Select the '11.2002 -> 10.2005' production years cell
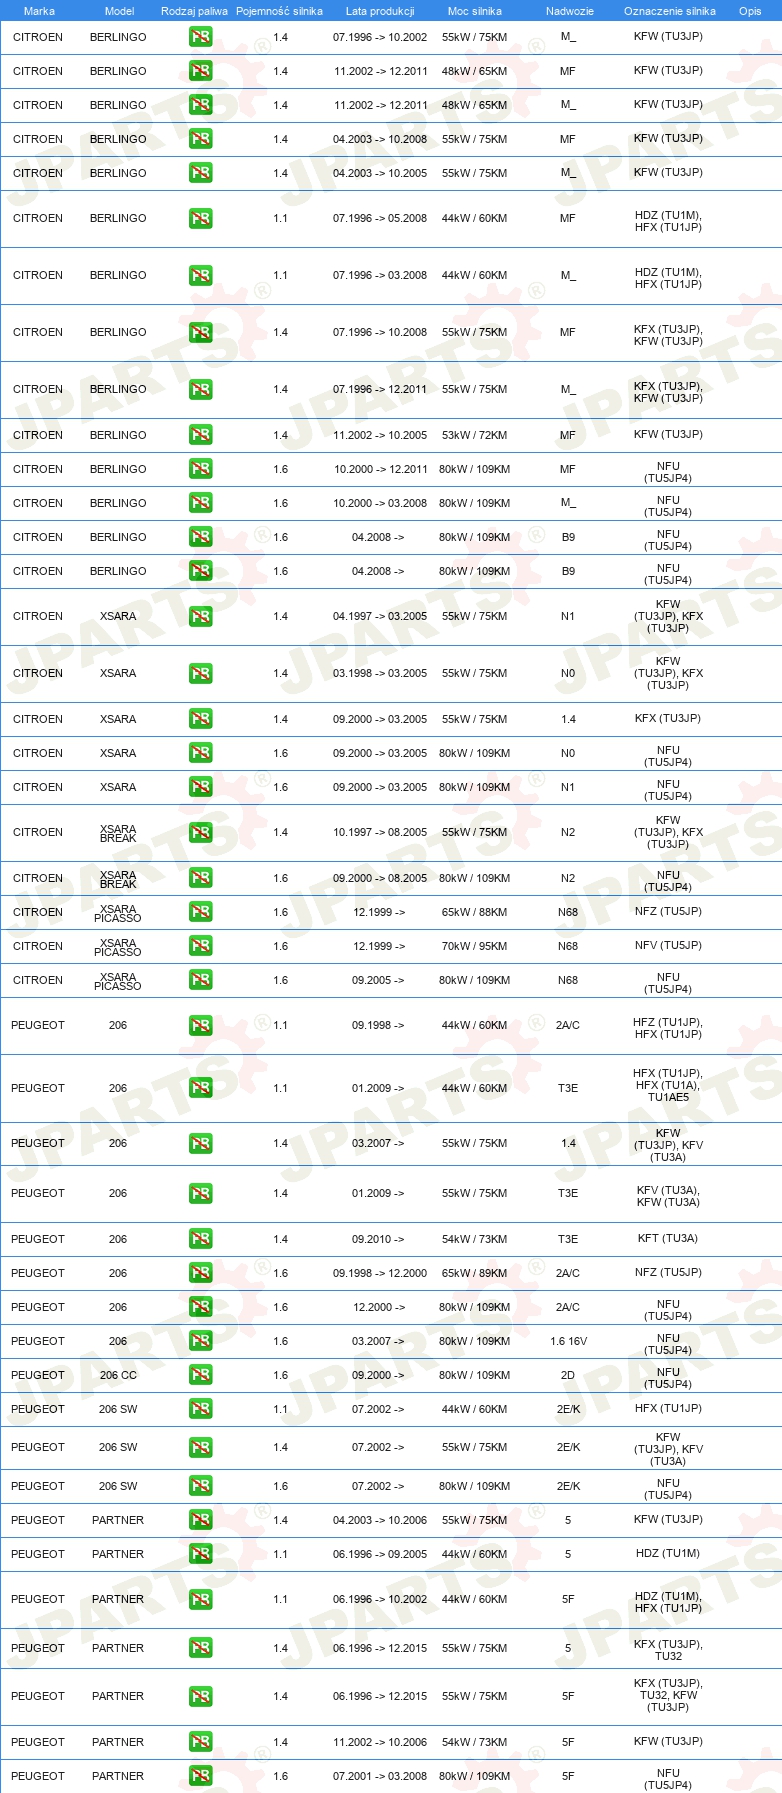The height and width of the screenshot is (1793, 782). pyautogui.click(x=380, y=435)
